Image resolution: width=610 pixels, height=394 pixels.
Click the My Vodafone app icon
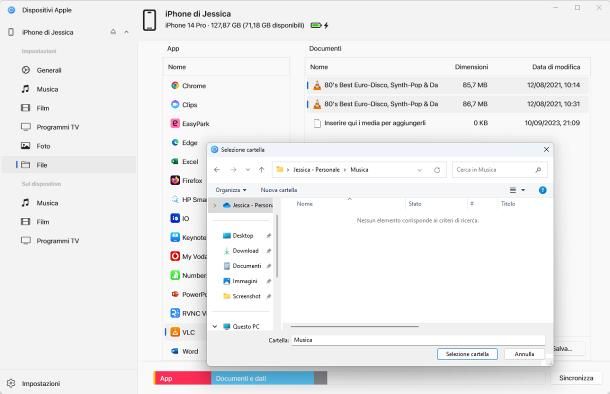175,256
